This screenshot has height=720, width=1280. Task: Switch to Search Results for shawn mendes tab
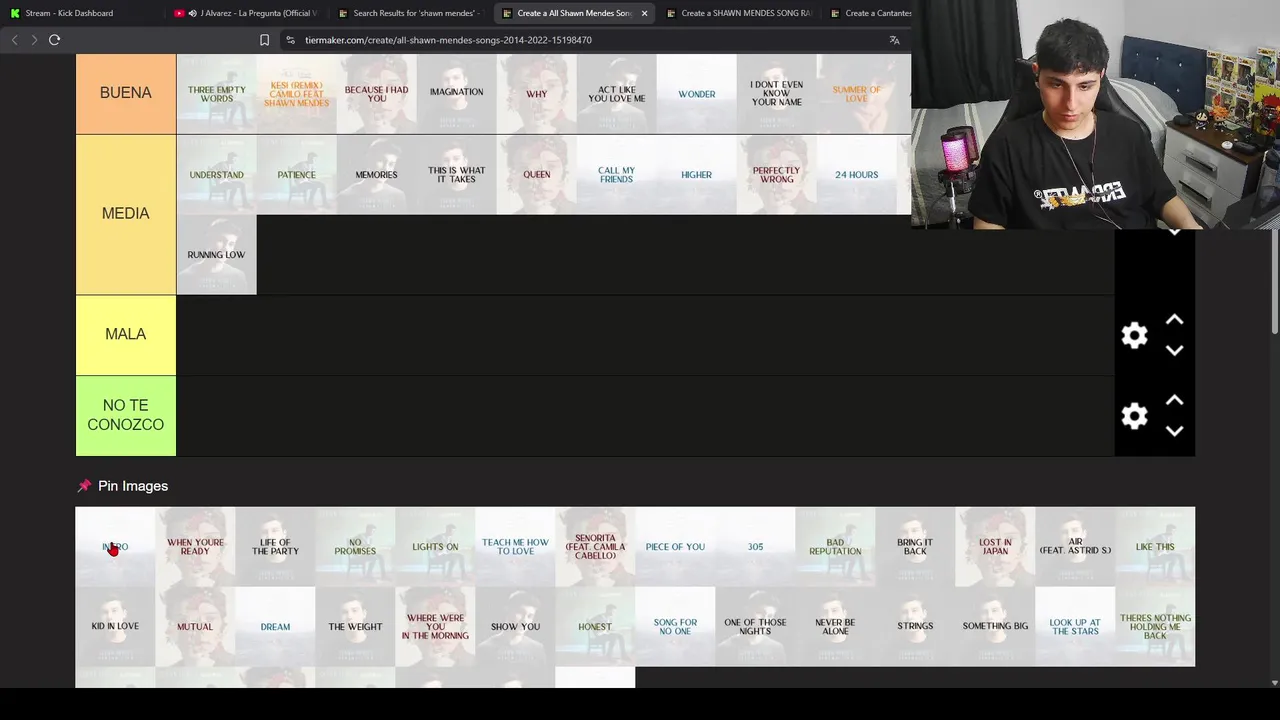(x=409, y=13)
